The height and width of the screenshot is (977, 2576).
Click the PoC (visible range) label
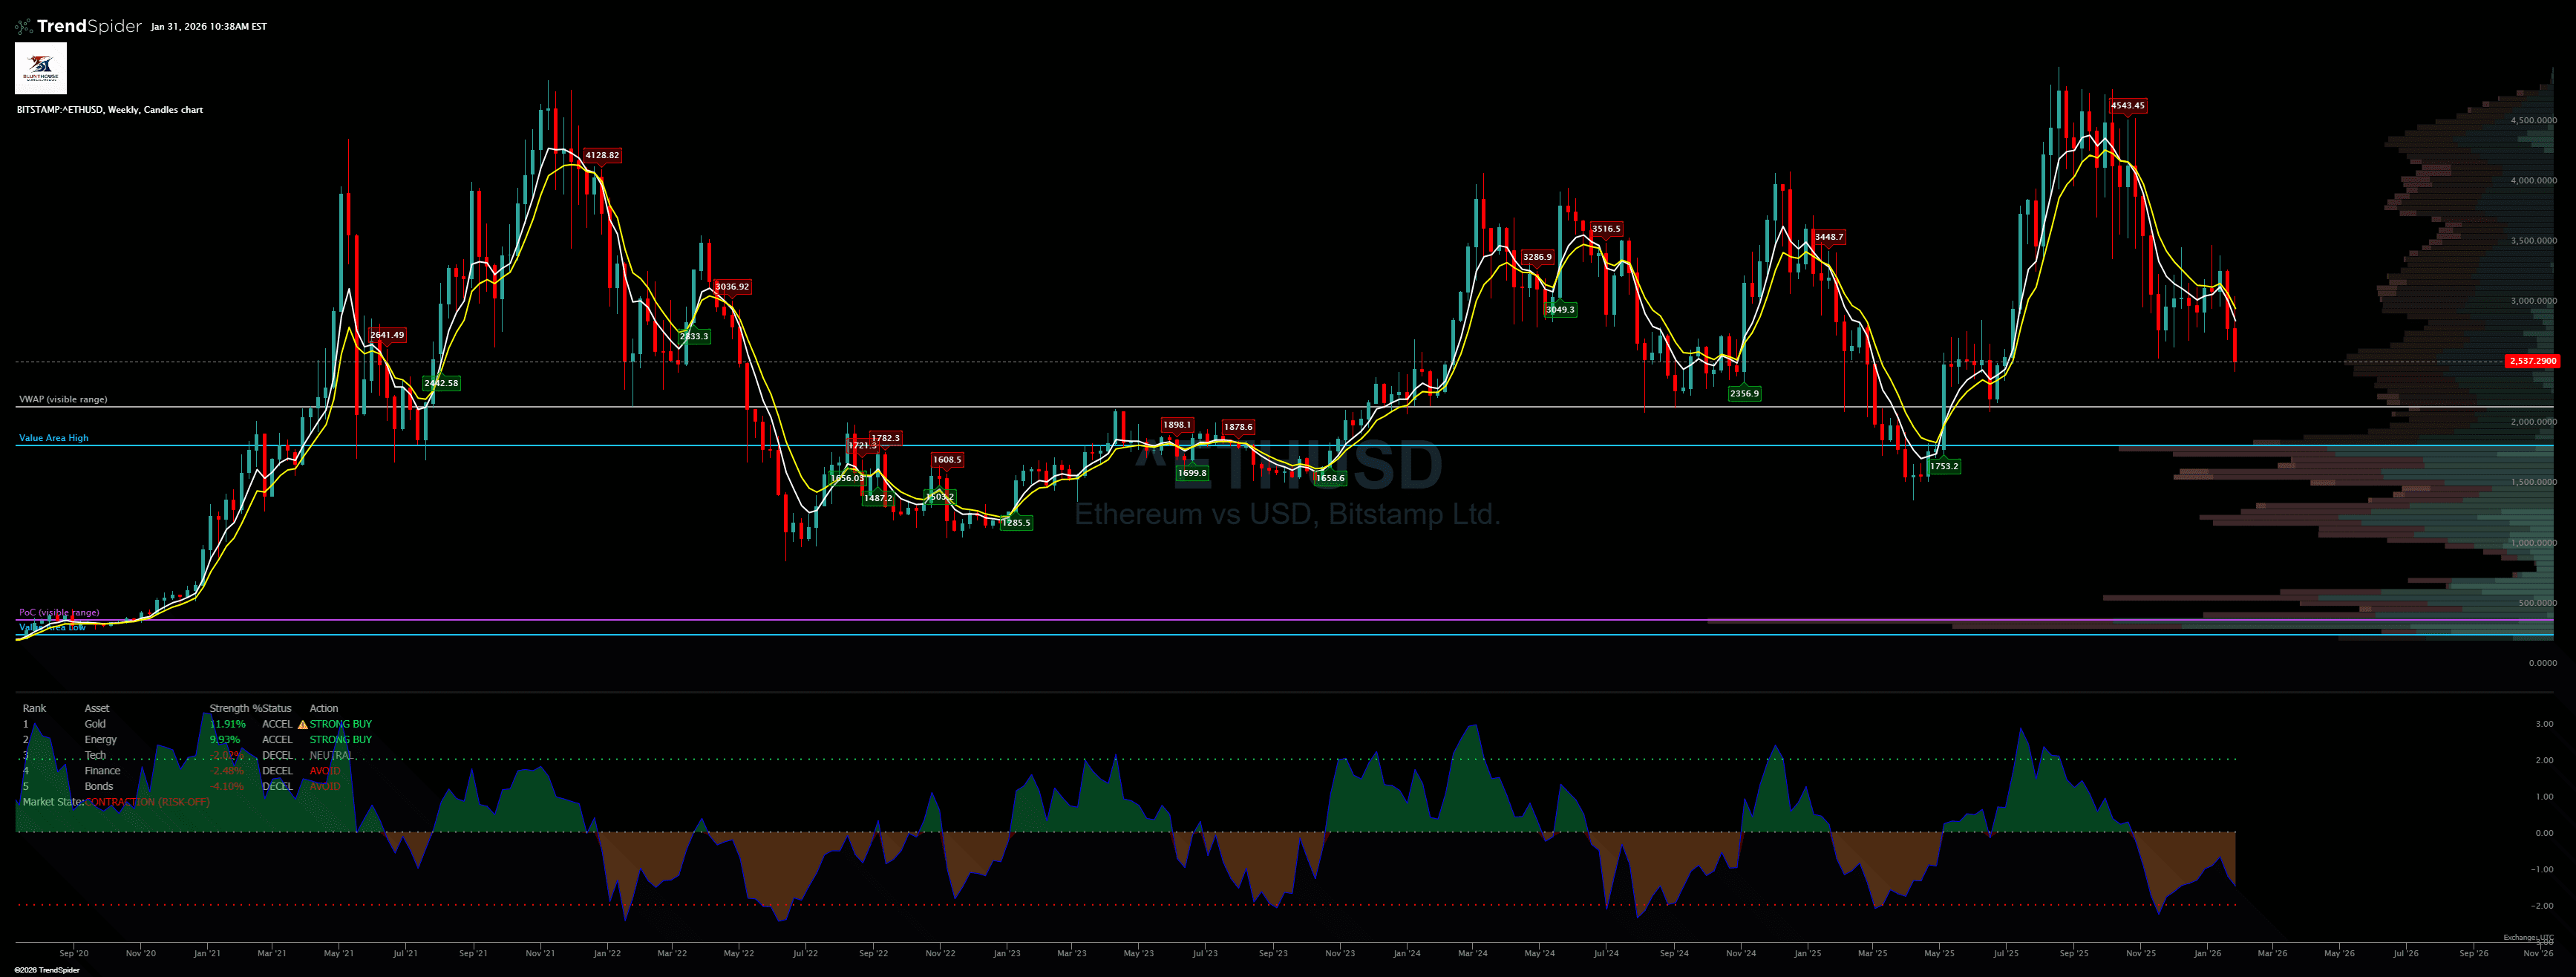[x=59, y=612]
